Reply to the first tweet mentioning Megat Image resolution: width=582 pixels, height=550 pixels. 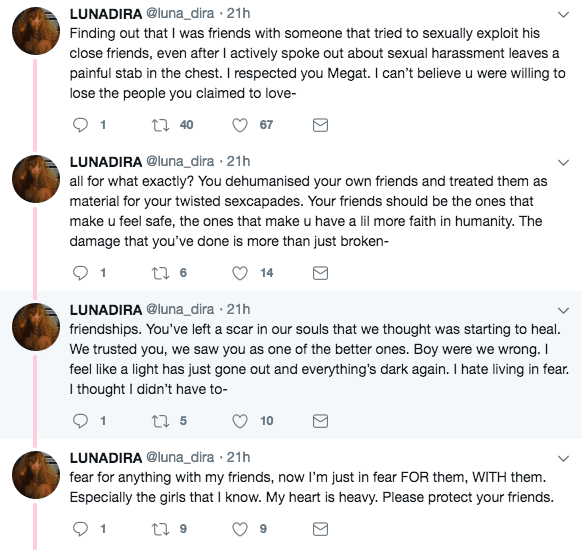pos(80,125)
